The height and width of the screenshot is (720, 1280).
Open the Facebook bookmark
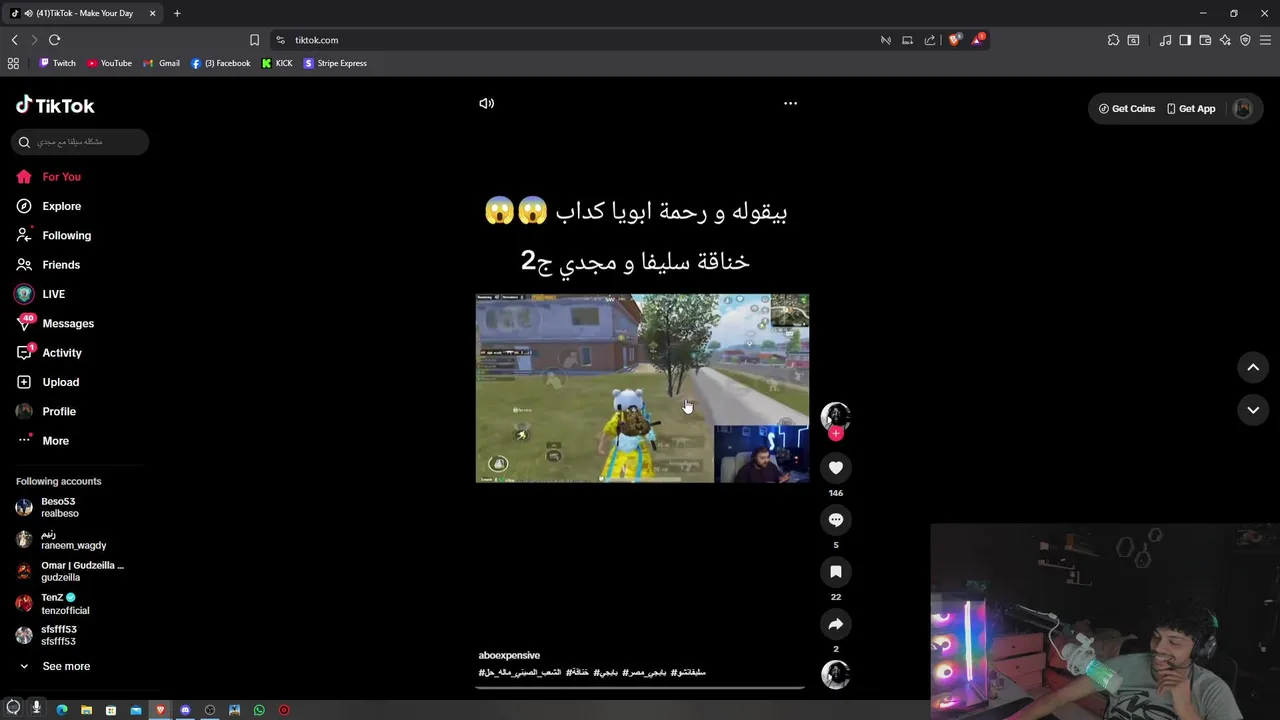click(x=220, y=63)
